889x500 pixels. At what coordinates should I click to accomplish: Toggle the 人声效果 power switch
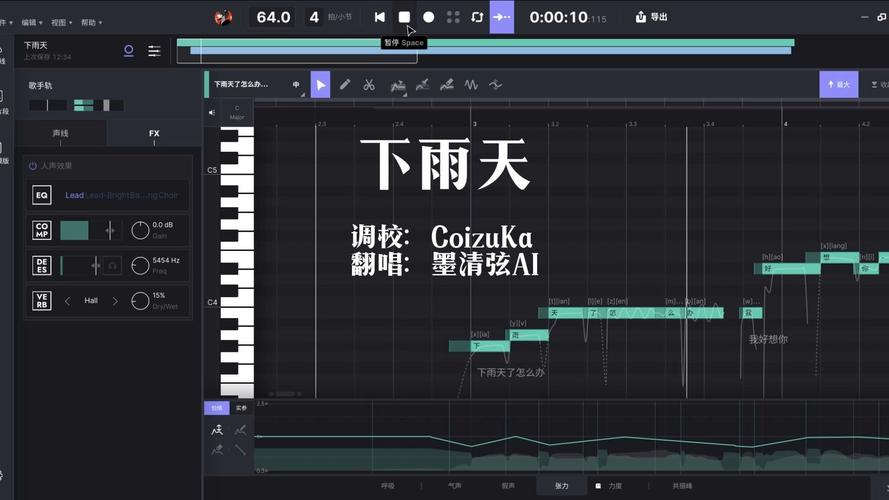click(32, 166)
